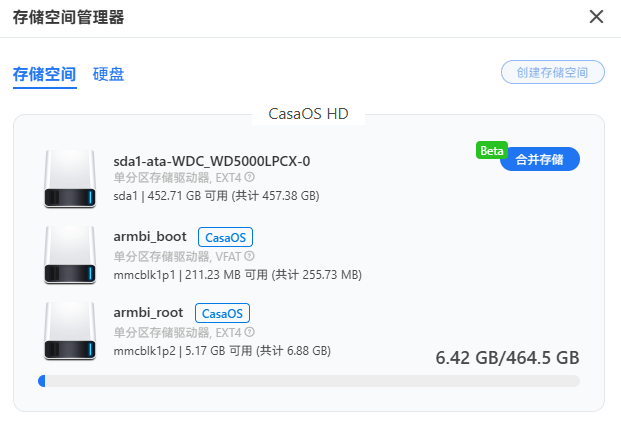Click the green Beta badge
621x421 pixels.
(490, 150)
